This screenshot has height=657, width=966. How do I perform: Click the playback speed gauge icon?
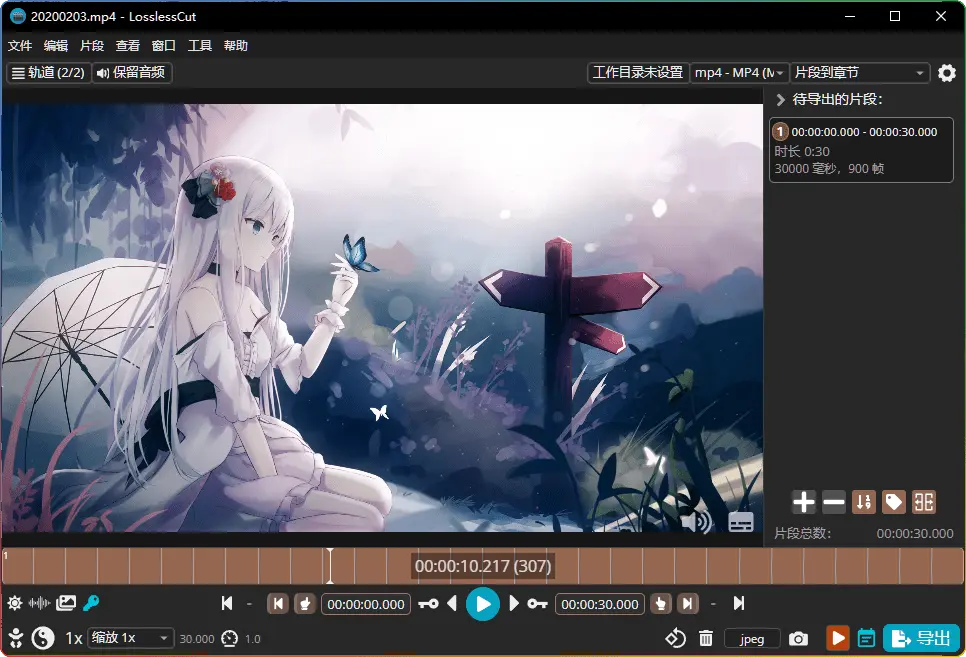(x=230, y=639)
